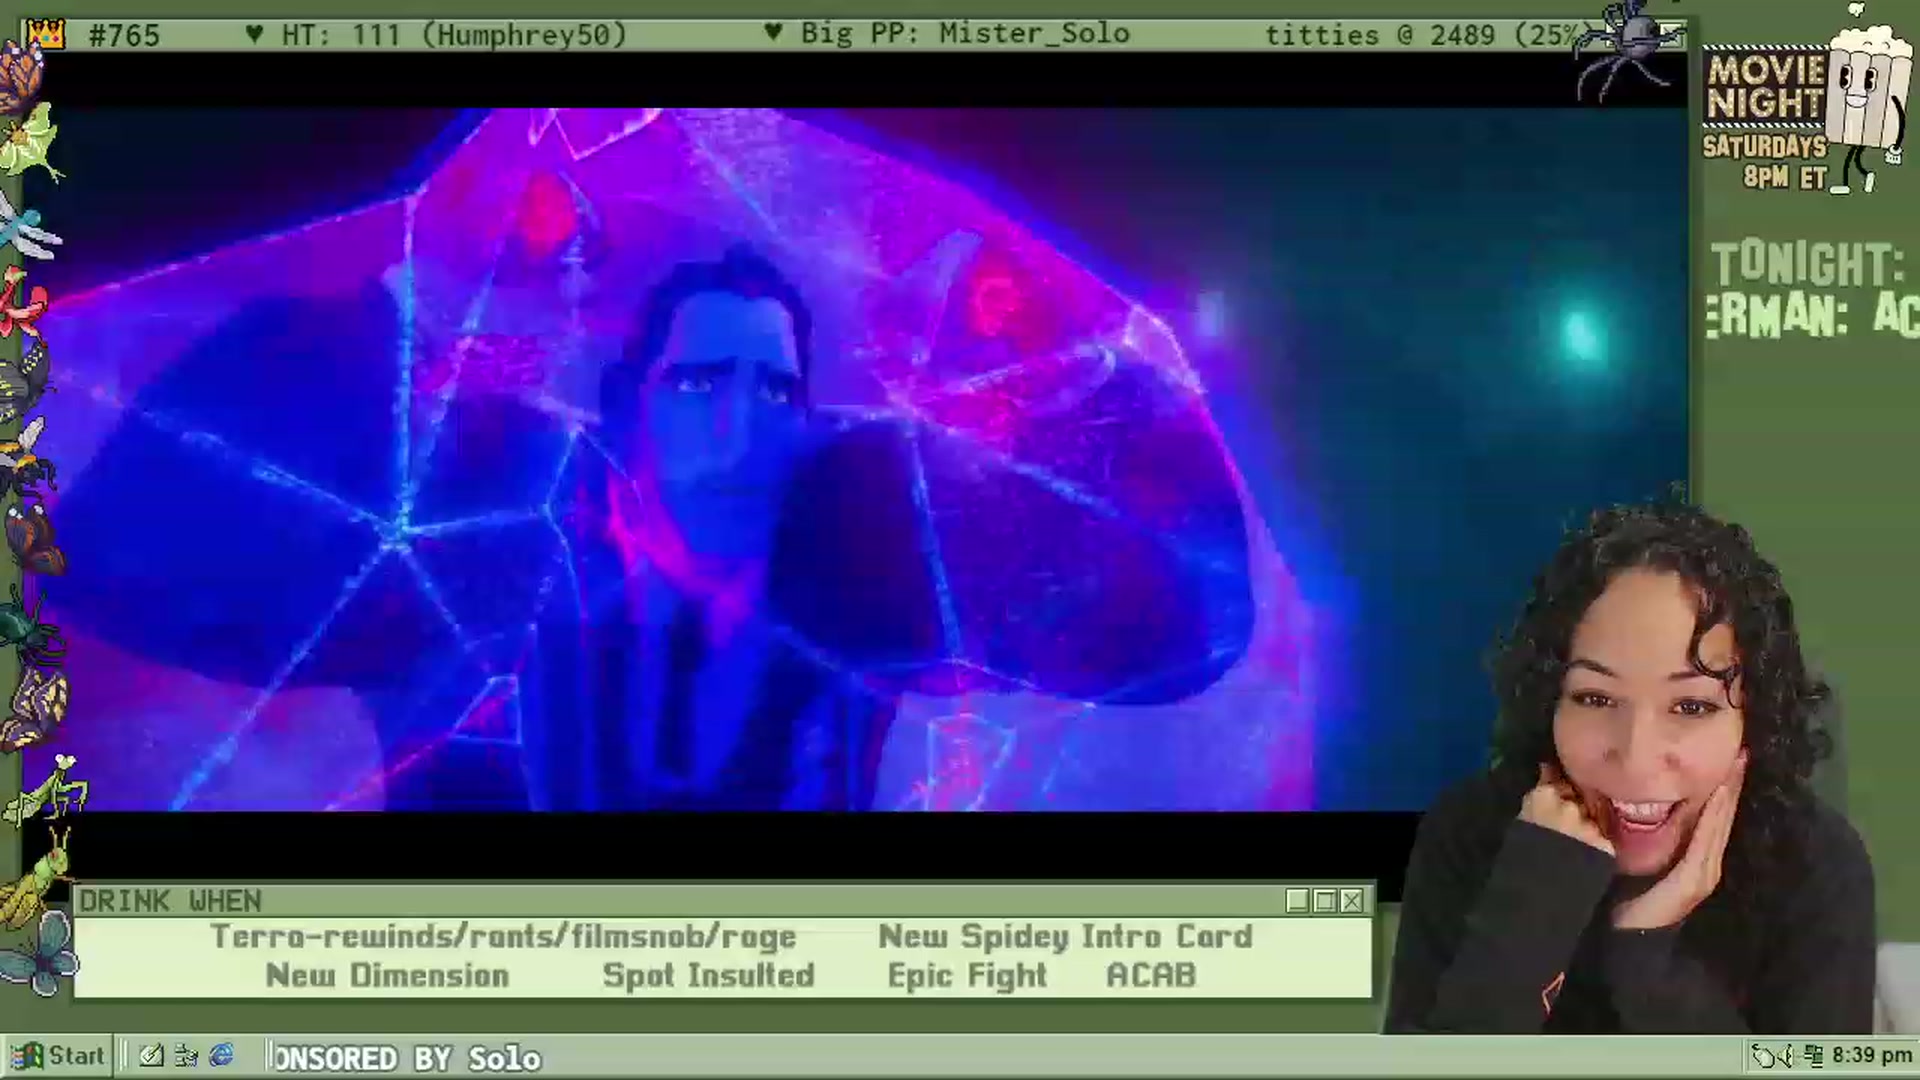Select 'New Spidey Intro Card' drink rule
This screenshot has height=1080, width=1920.
pyautogui.click(x=1065, y=937)
